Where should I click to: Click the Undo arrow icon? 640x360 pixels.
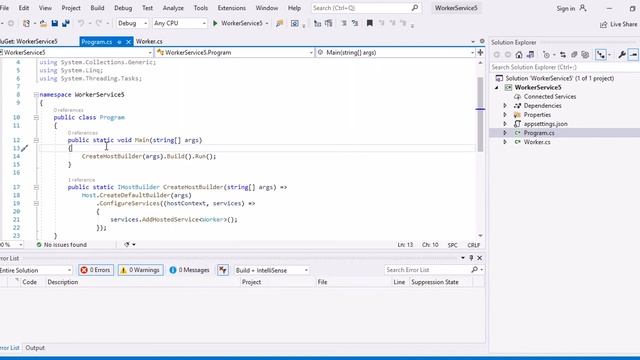click(81, 24)
